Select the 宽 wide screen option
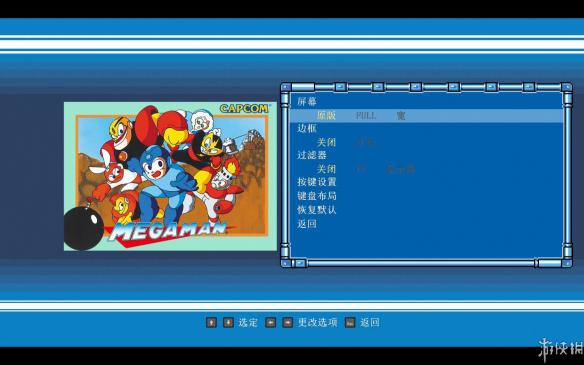 pyautogui.click(x=401, y=116)
